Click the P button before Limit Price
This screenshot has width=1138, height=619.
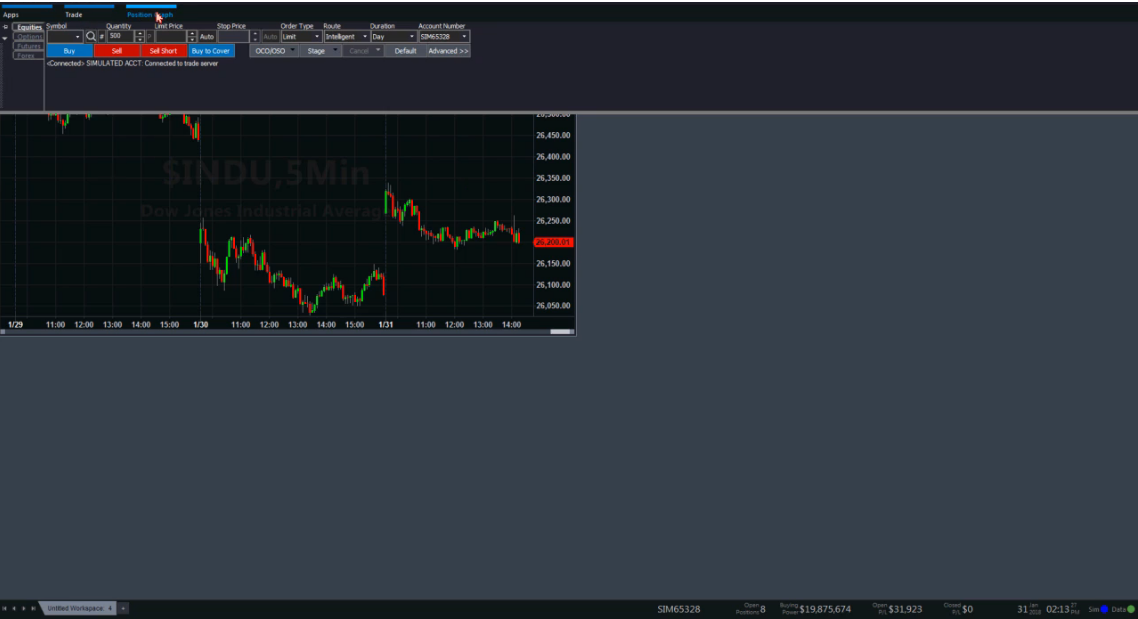point(150,36)
